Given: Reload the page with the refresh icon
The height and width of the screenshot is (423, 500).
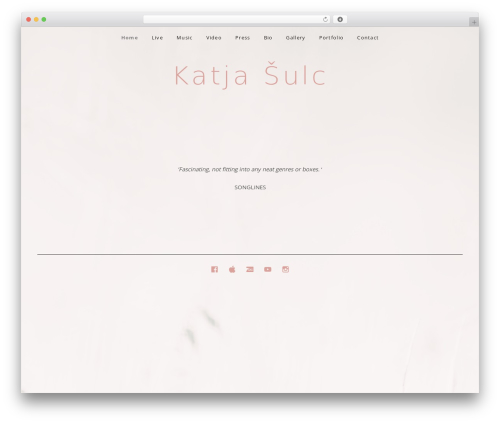Looking at the screenshot, I should (x=325, y=20).
